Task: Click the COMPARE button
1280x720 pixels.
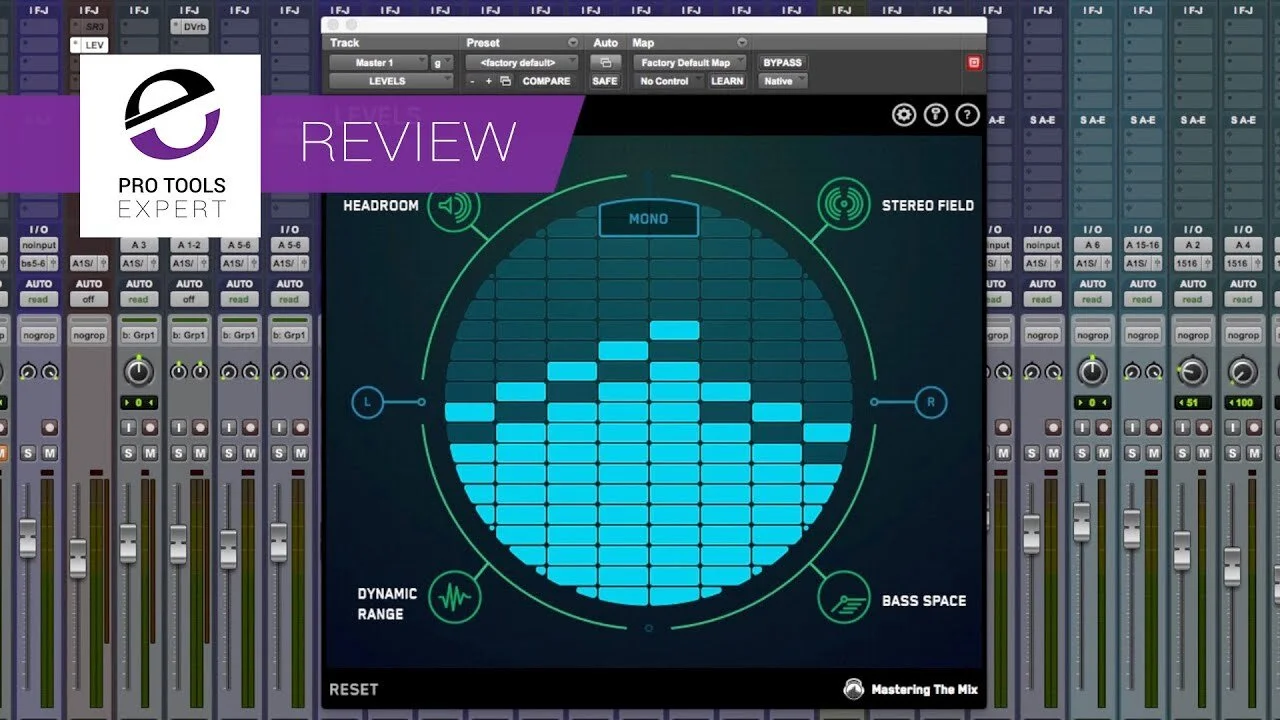Action: pos(547,81)
